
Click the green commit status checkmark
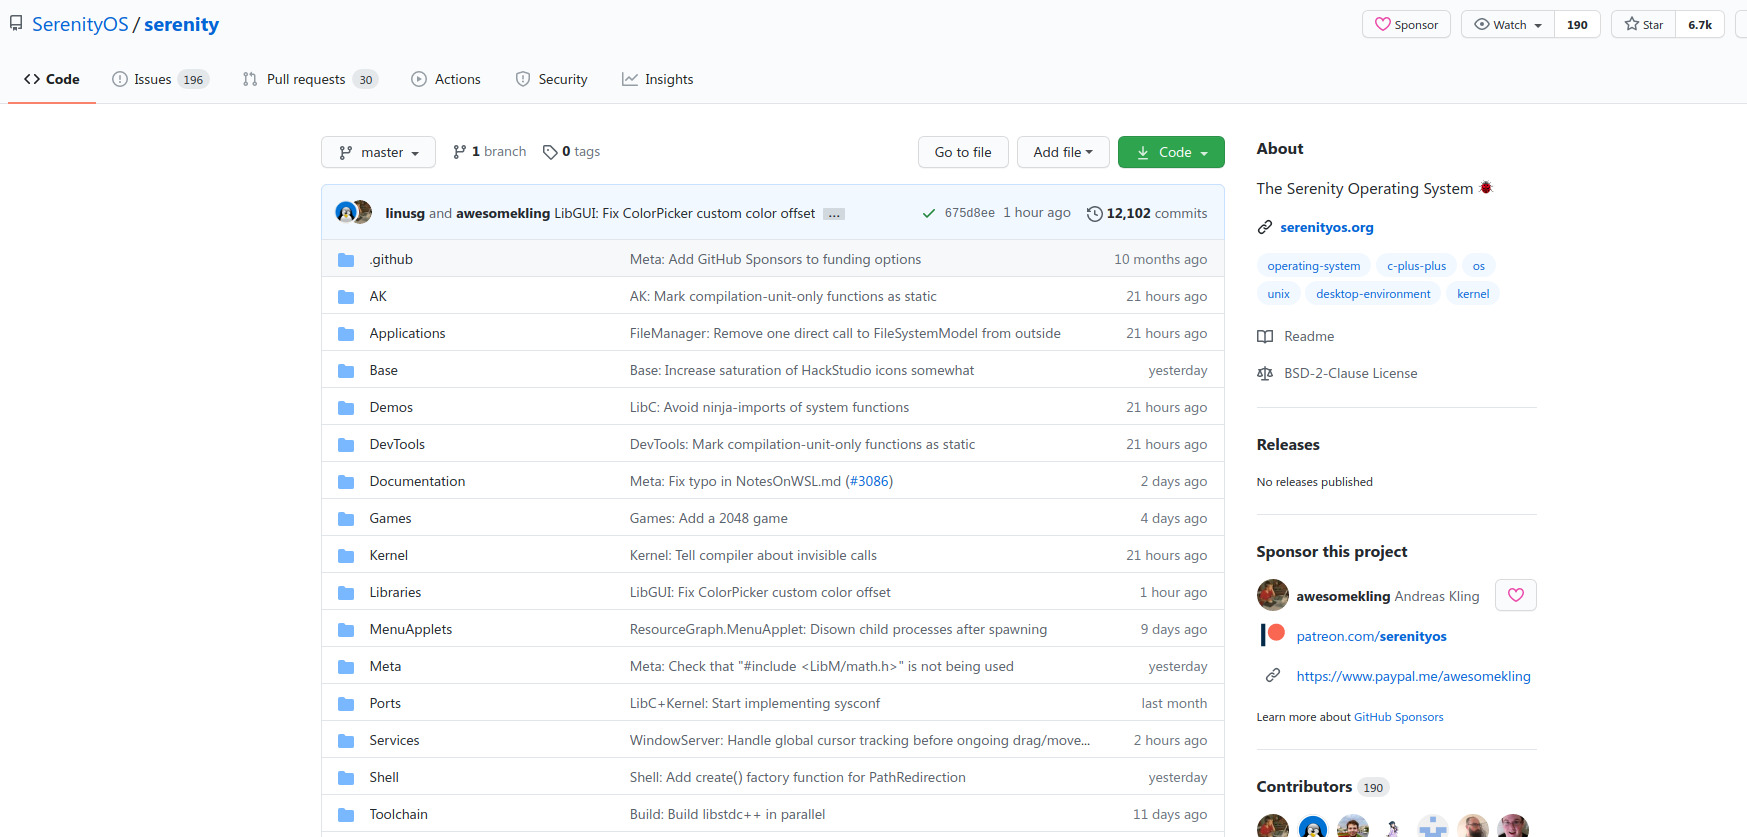point(929,213)
